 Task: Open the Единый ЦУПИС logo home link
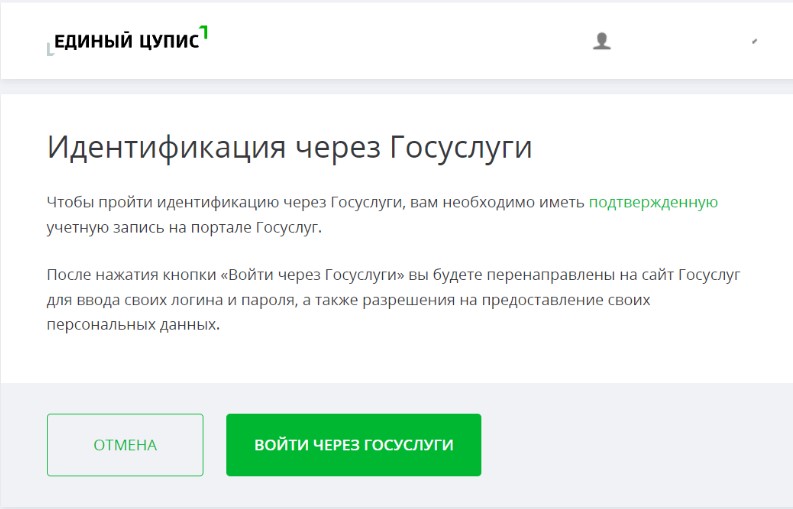click(x=127, y=40)
